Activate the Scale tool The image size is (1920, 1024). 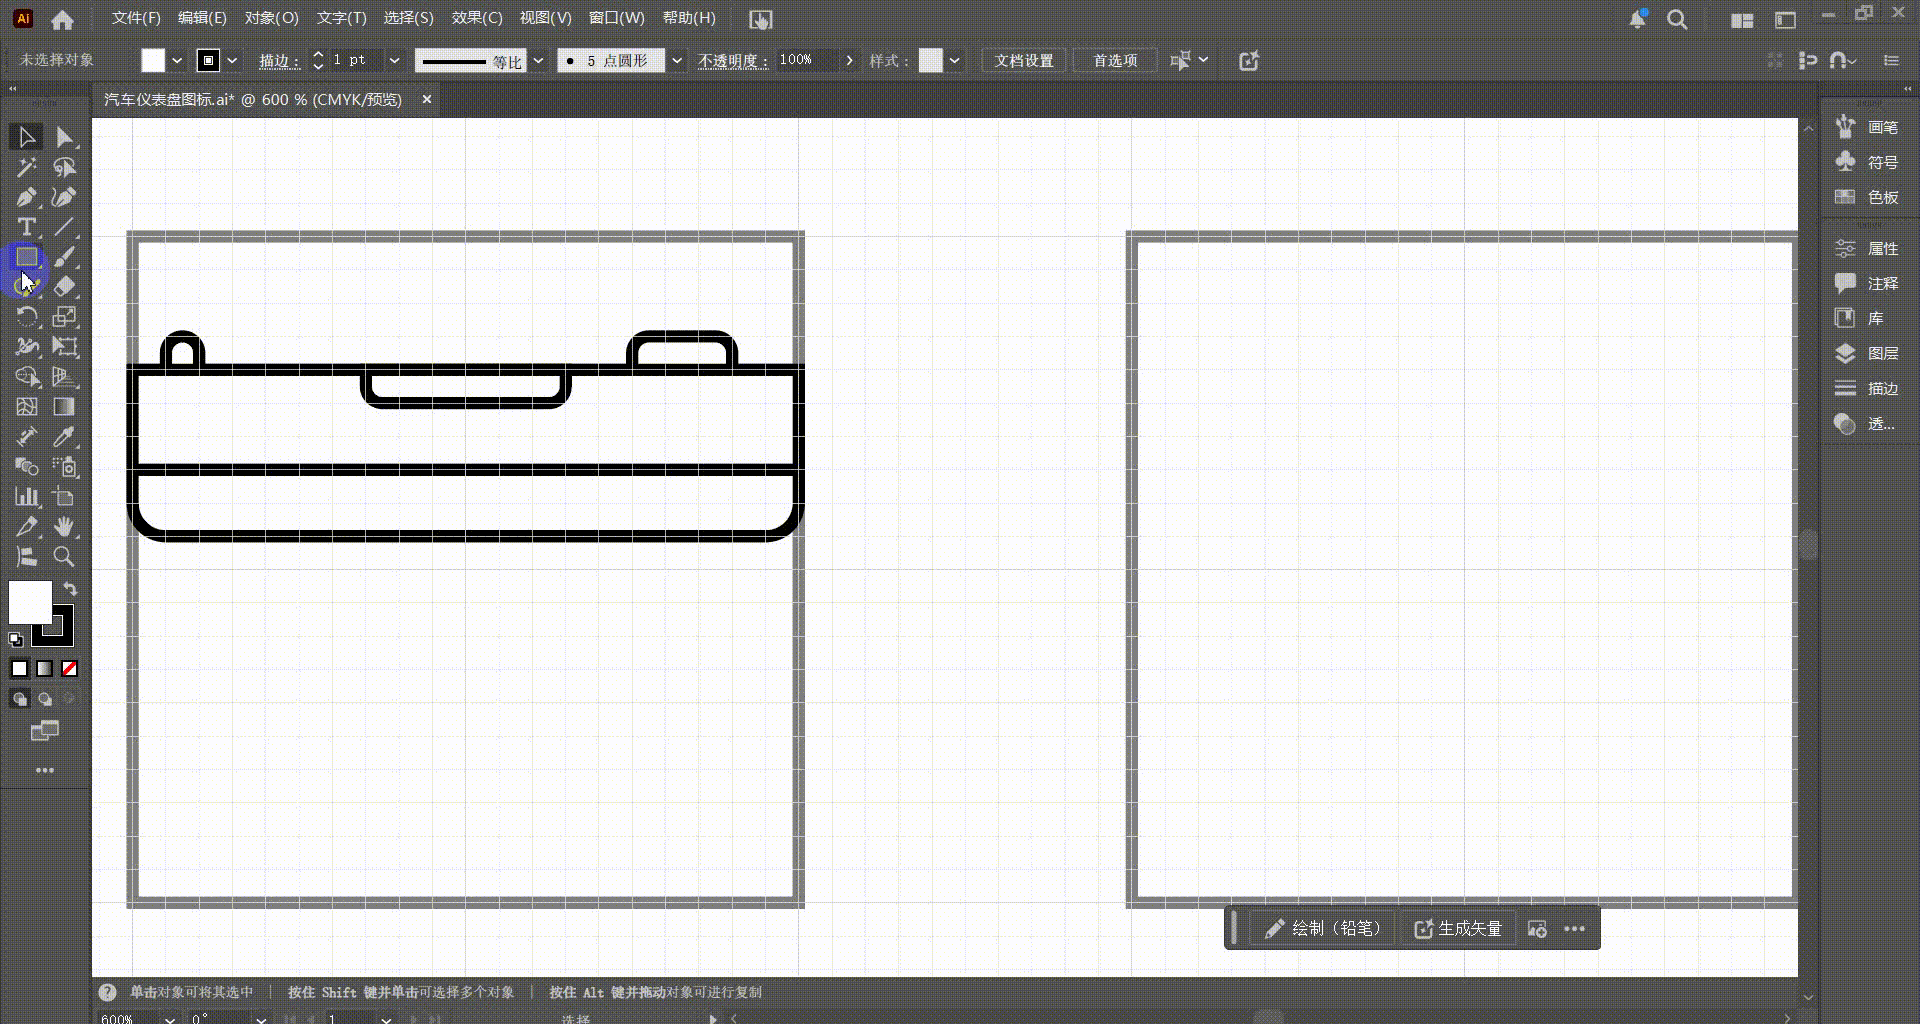(x=64, y=317)
